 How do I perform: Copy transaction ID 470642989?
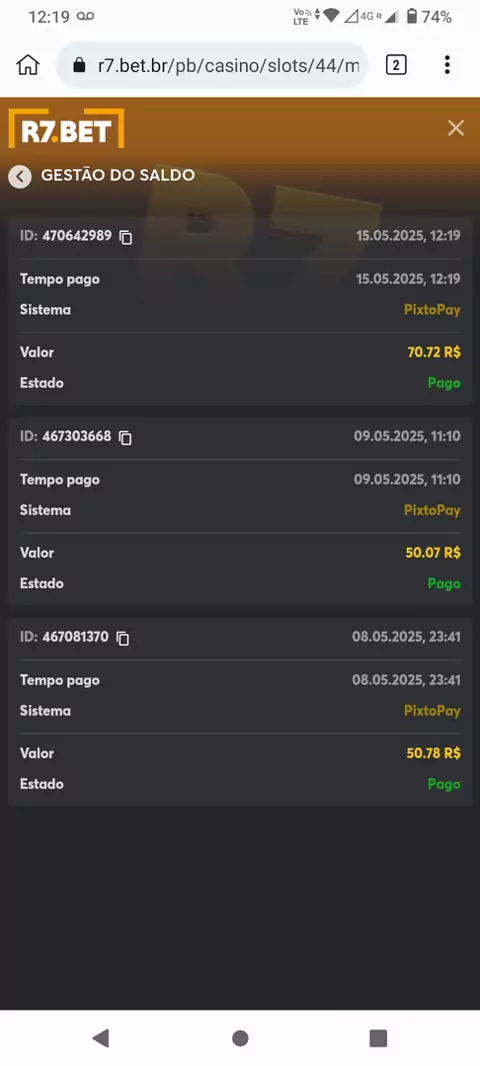(x=126, y=237)
